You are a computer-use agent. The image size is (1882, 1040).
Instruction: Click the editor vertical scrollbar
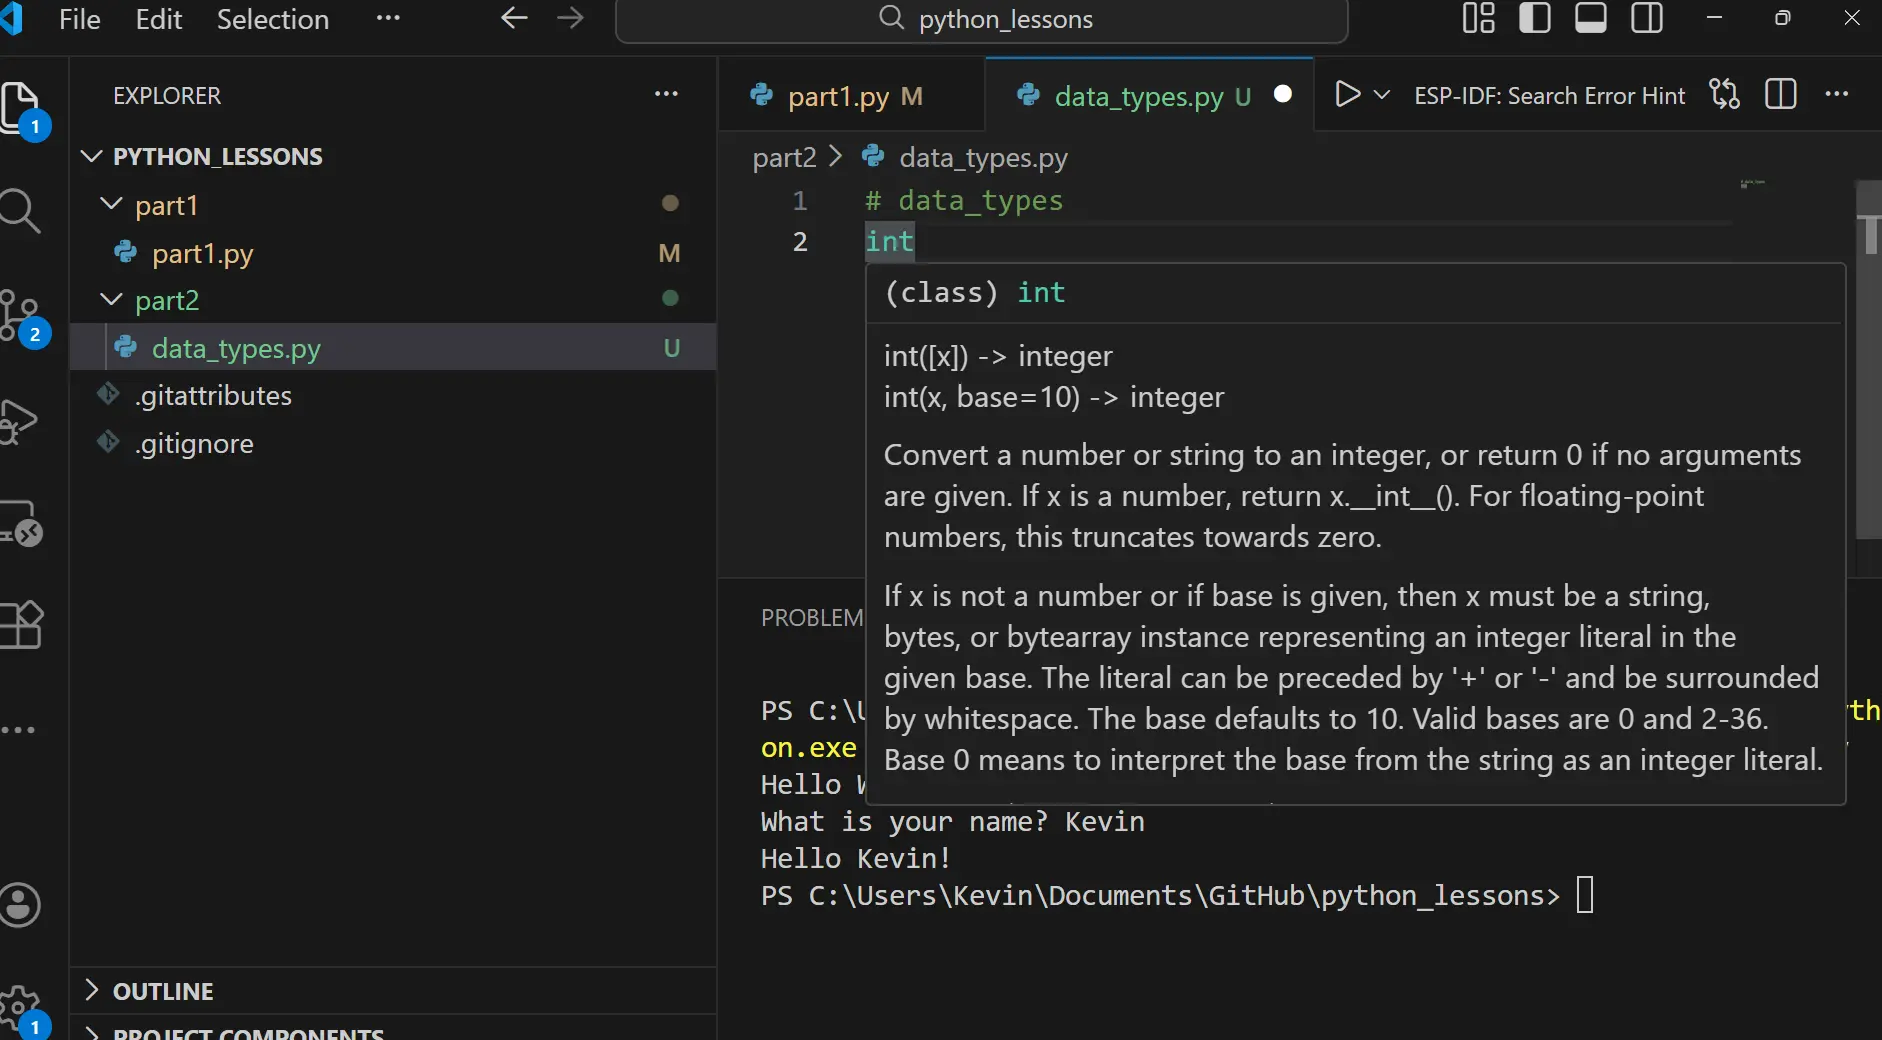tap(1868, 360)
